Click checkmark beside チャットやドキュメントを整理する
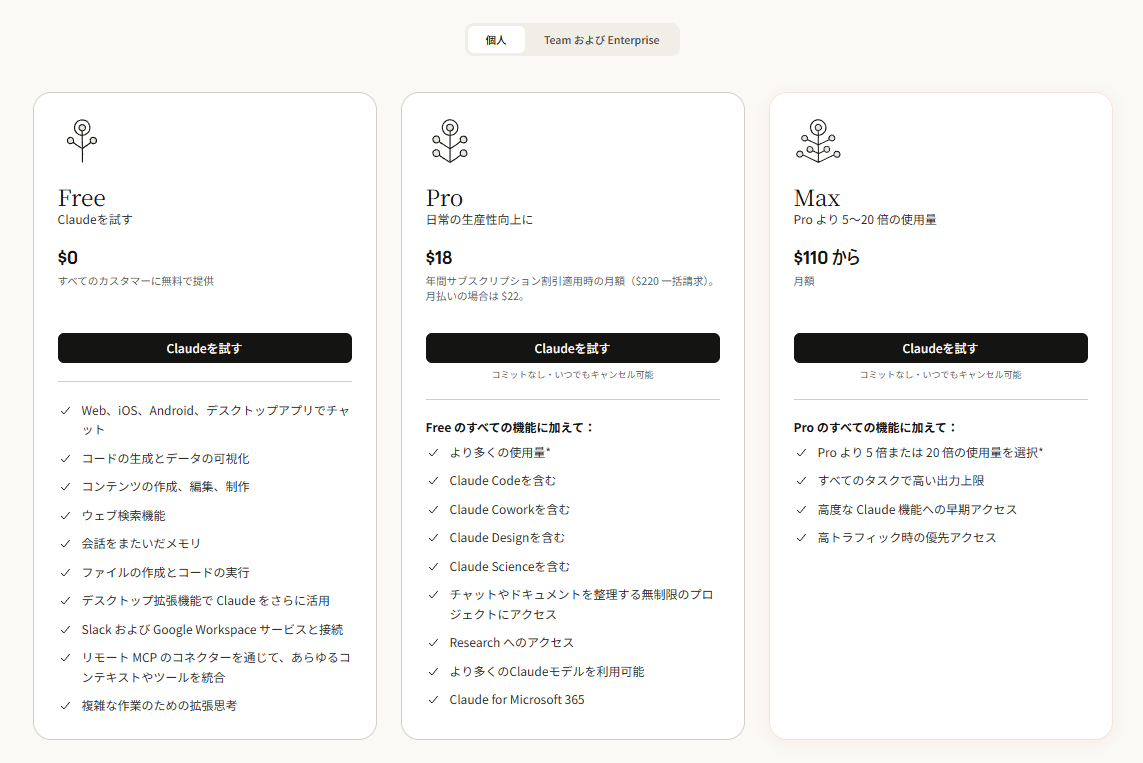This screenshot has height=763, width=1143. 434,595
